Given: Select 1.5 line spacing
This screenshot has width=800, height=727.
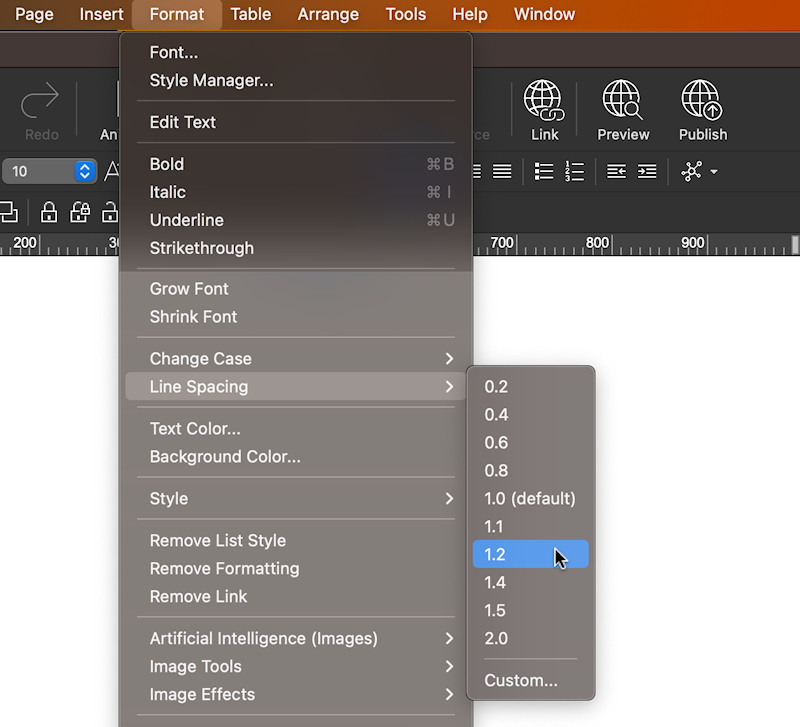Looking at the screenshot, I should 495,611.
